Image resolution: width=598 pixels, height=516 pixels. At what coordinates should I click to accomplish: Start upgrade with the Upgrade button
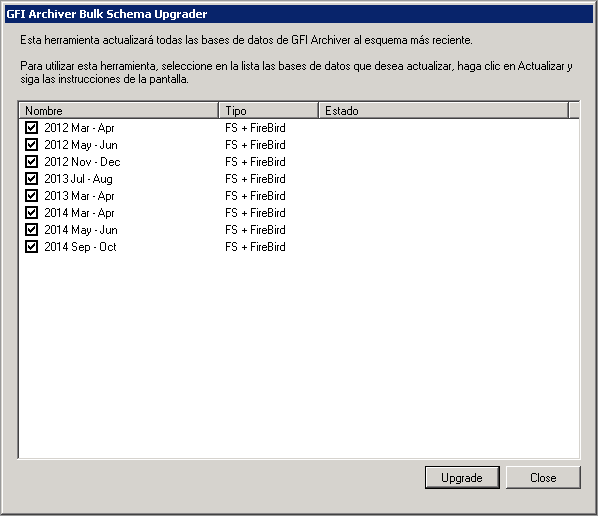[x=462, y=477]
